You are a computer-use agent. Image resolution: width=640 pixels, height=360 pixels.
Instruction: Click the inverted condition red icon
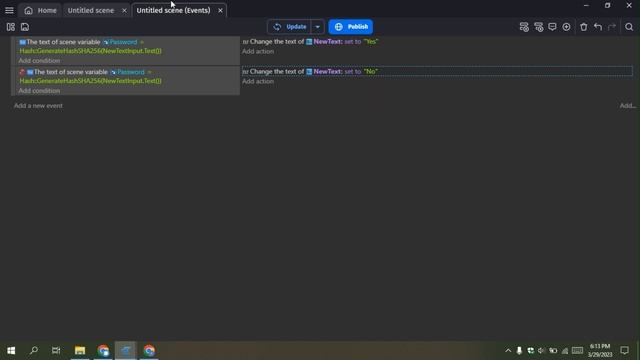click(22, 72)
